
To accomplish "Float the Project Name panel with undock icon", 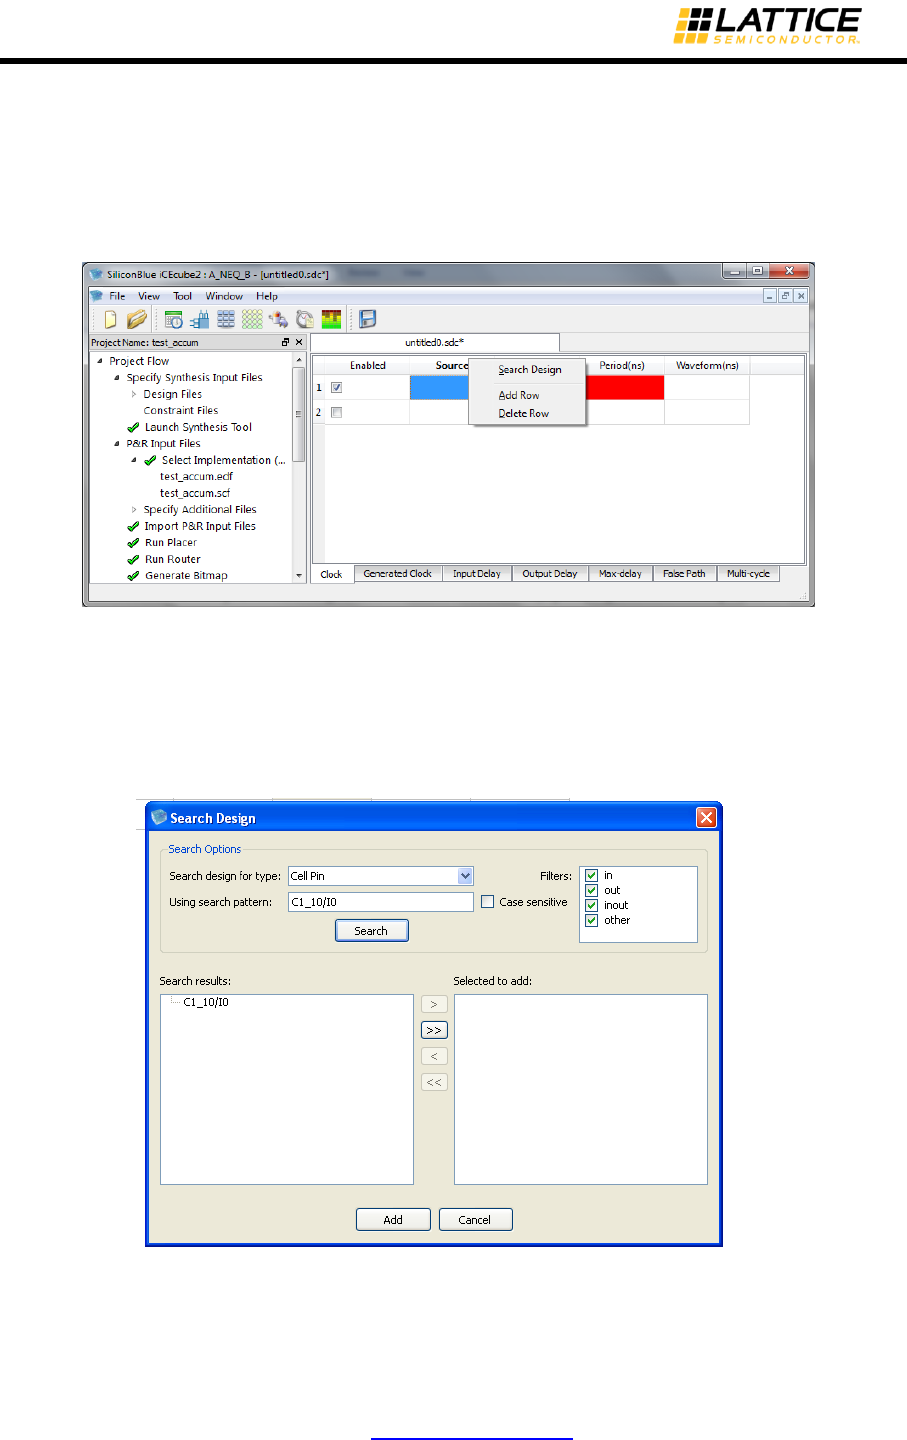I will tap(285, 342).
